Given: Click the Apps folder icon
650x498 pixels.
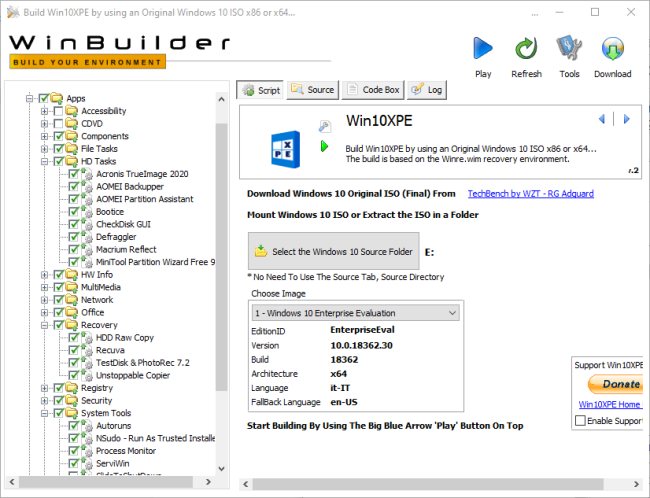Looking at the screenshot, I should click(57, 98).
